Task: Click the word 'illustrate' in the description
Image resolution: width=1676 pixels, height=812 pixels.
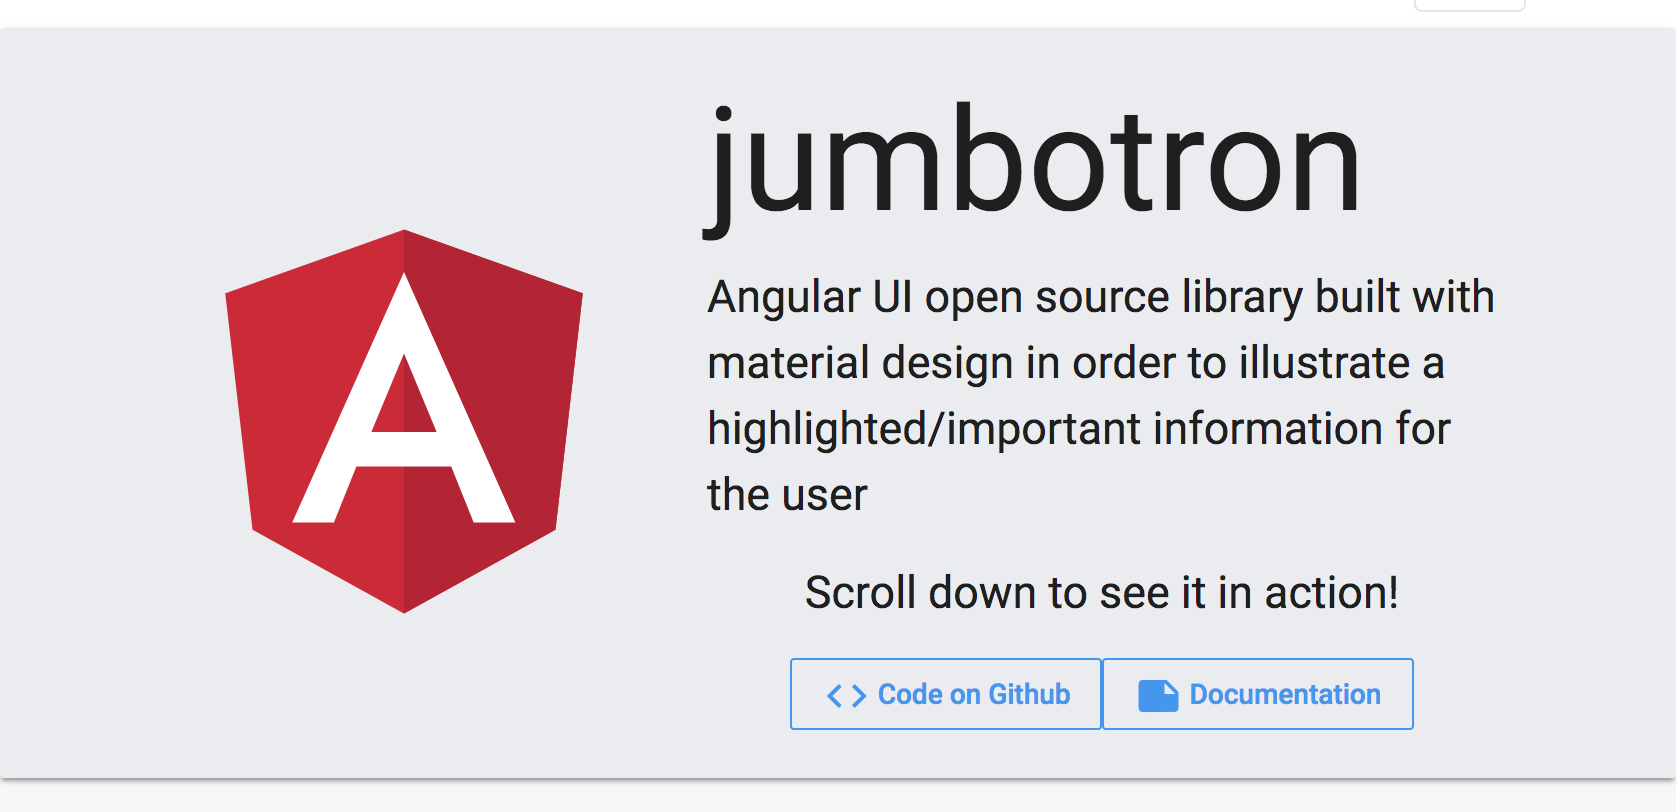Action: point(1324,363)
